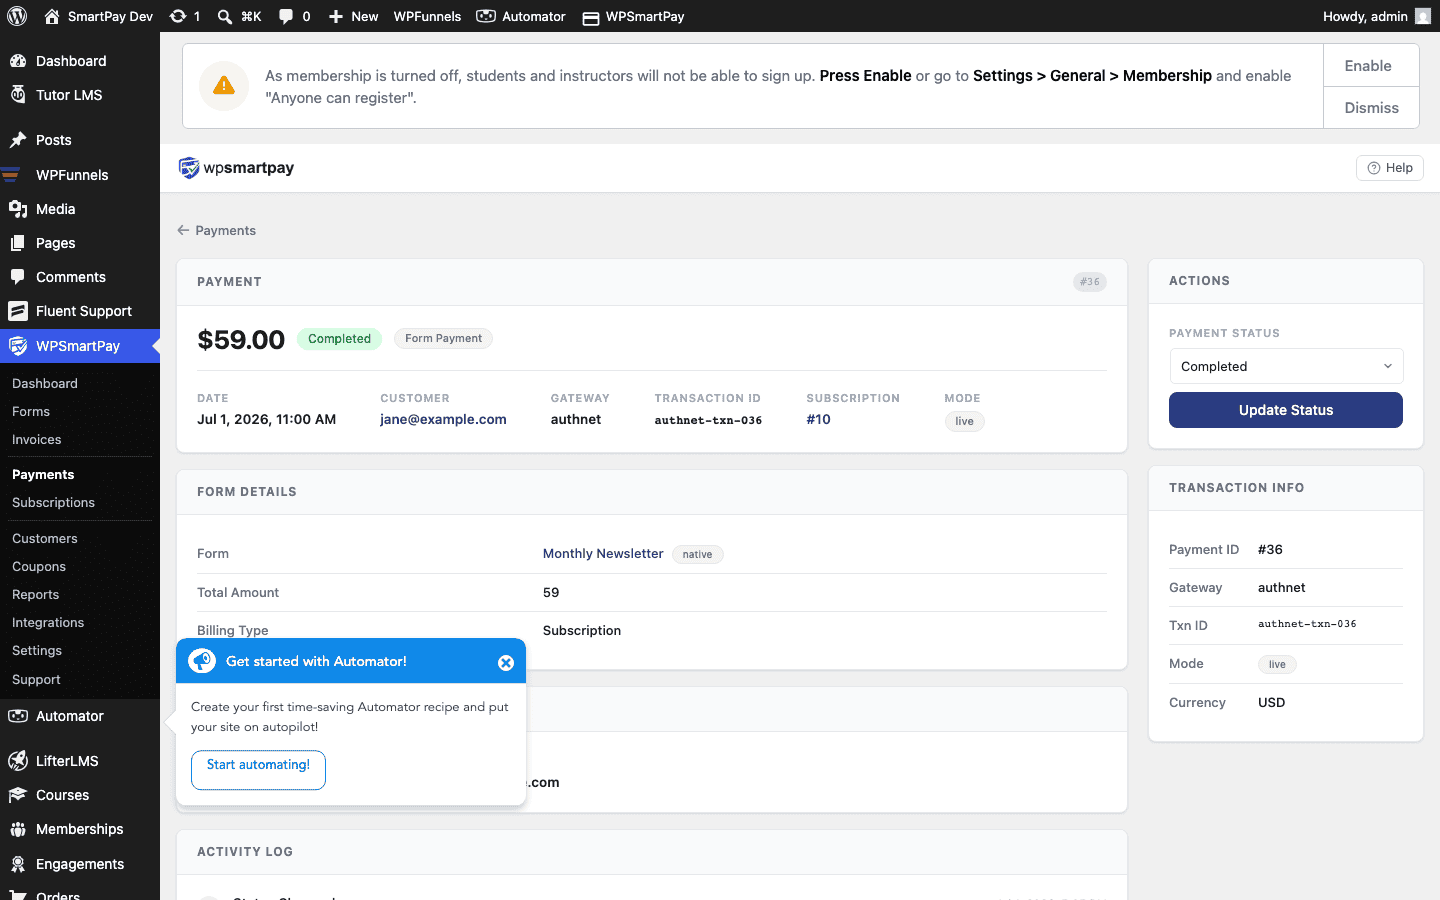
Task: Open Automator in the admin bar
Action: point(521,16)
